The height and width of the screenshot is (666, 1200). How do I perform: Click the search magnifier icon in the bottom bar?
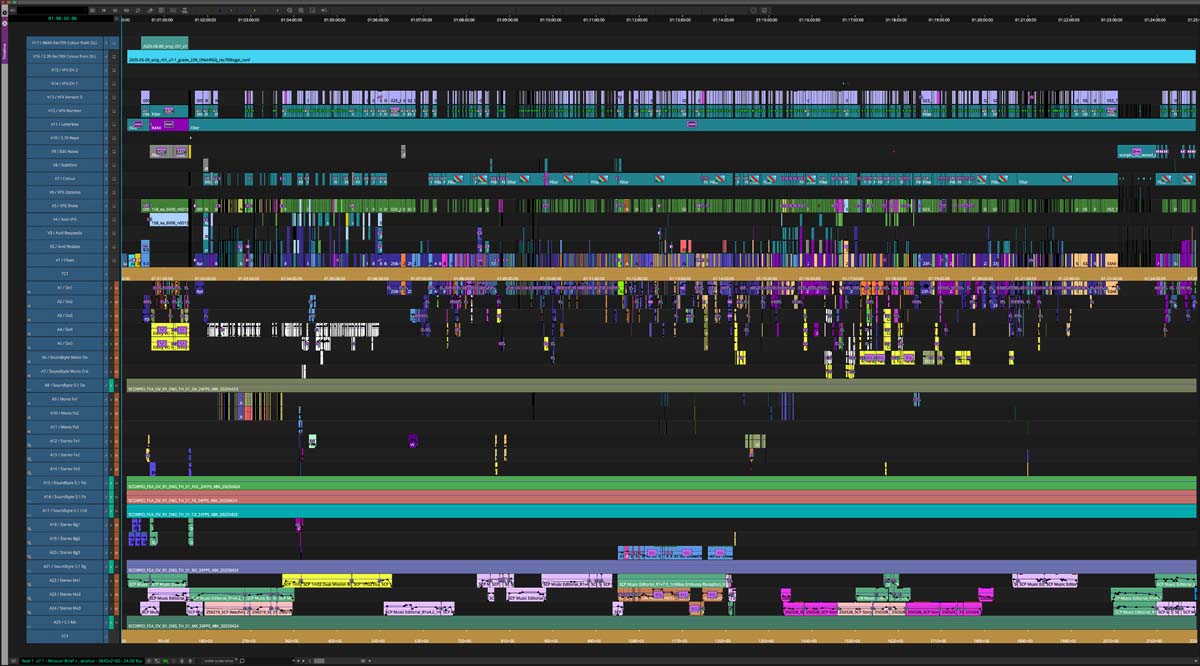point(242,660)
